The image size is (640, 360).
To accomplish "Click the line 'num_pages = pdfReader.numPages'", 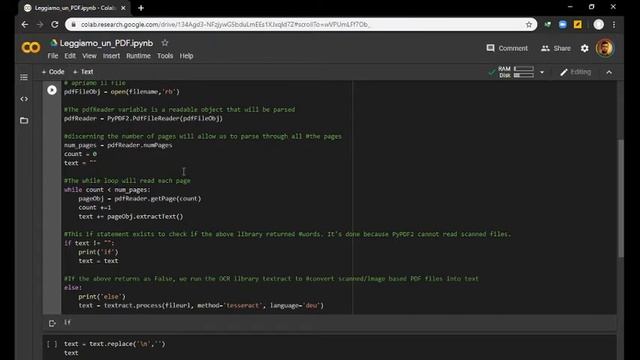I will click(118, 145).
